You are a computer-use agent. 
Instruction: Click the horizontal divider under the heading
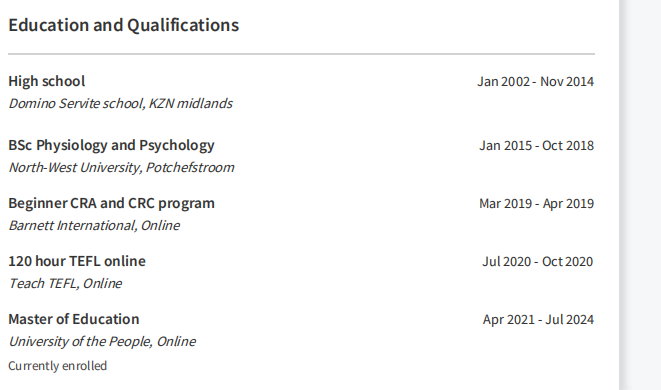click(301, 54)
